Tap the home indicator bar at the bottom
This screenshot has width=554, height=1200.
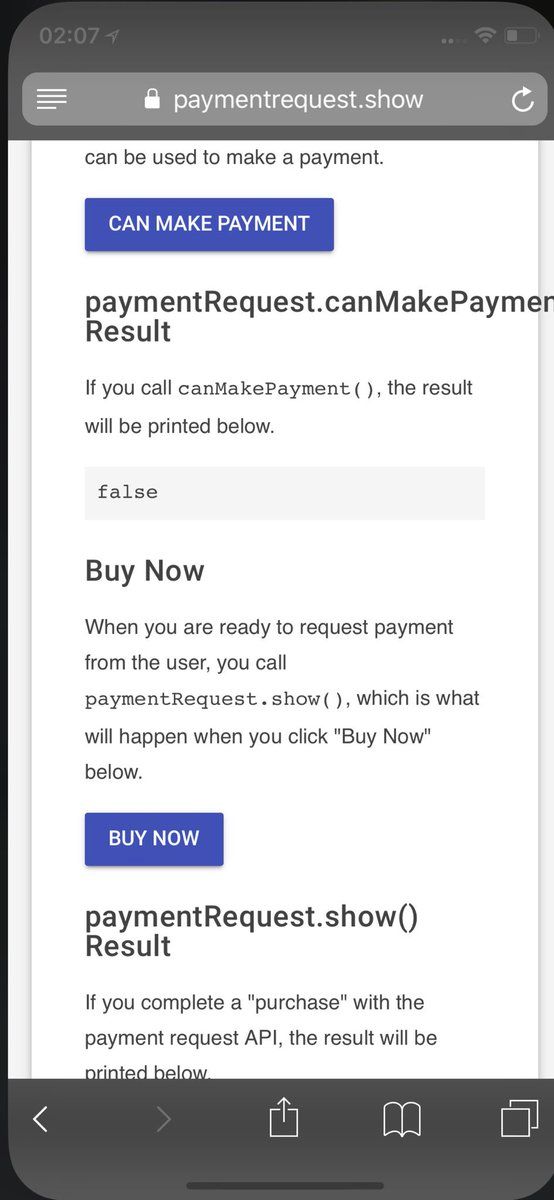285,1186
